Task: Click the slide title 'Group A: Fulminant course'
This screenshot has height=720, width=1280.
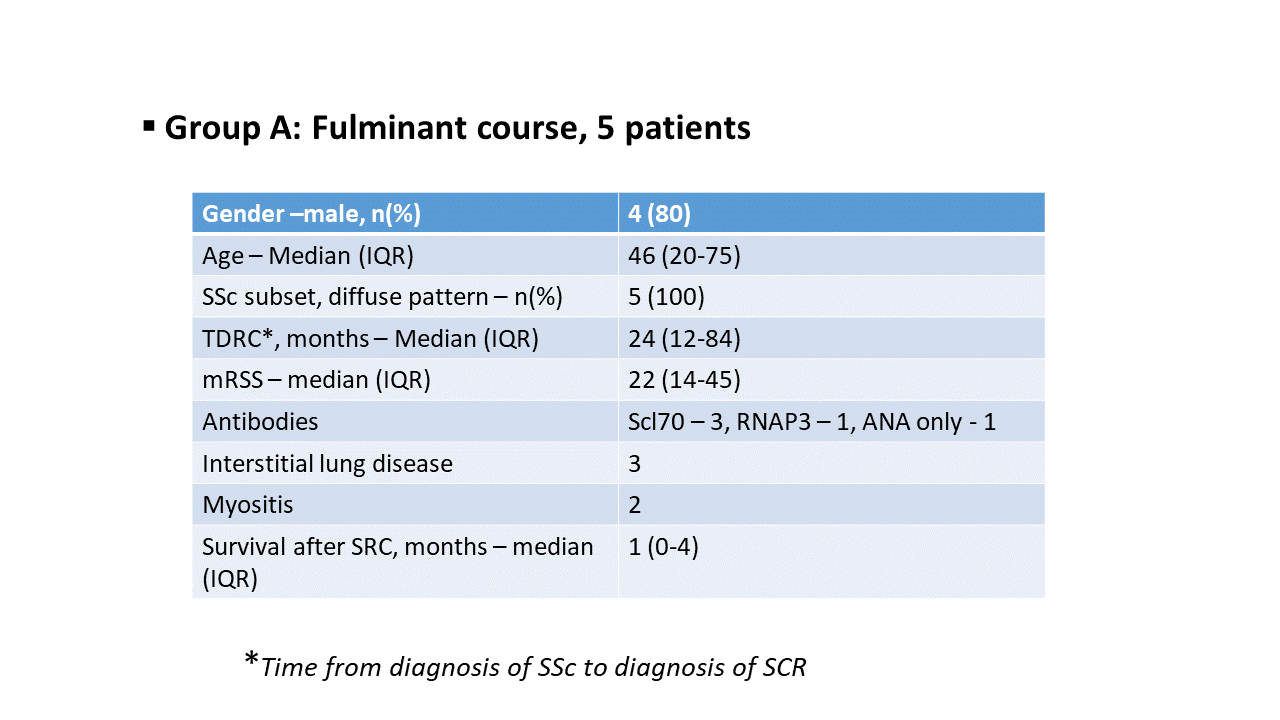Action: pos(457,129)
